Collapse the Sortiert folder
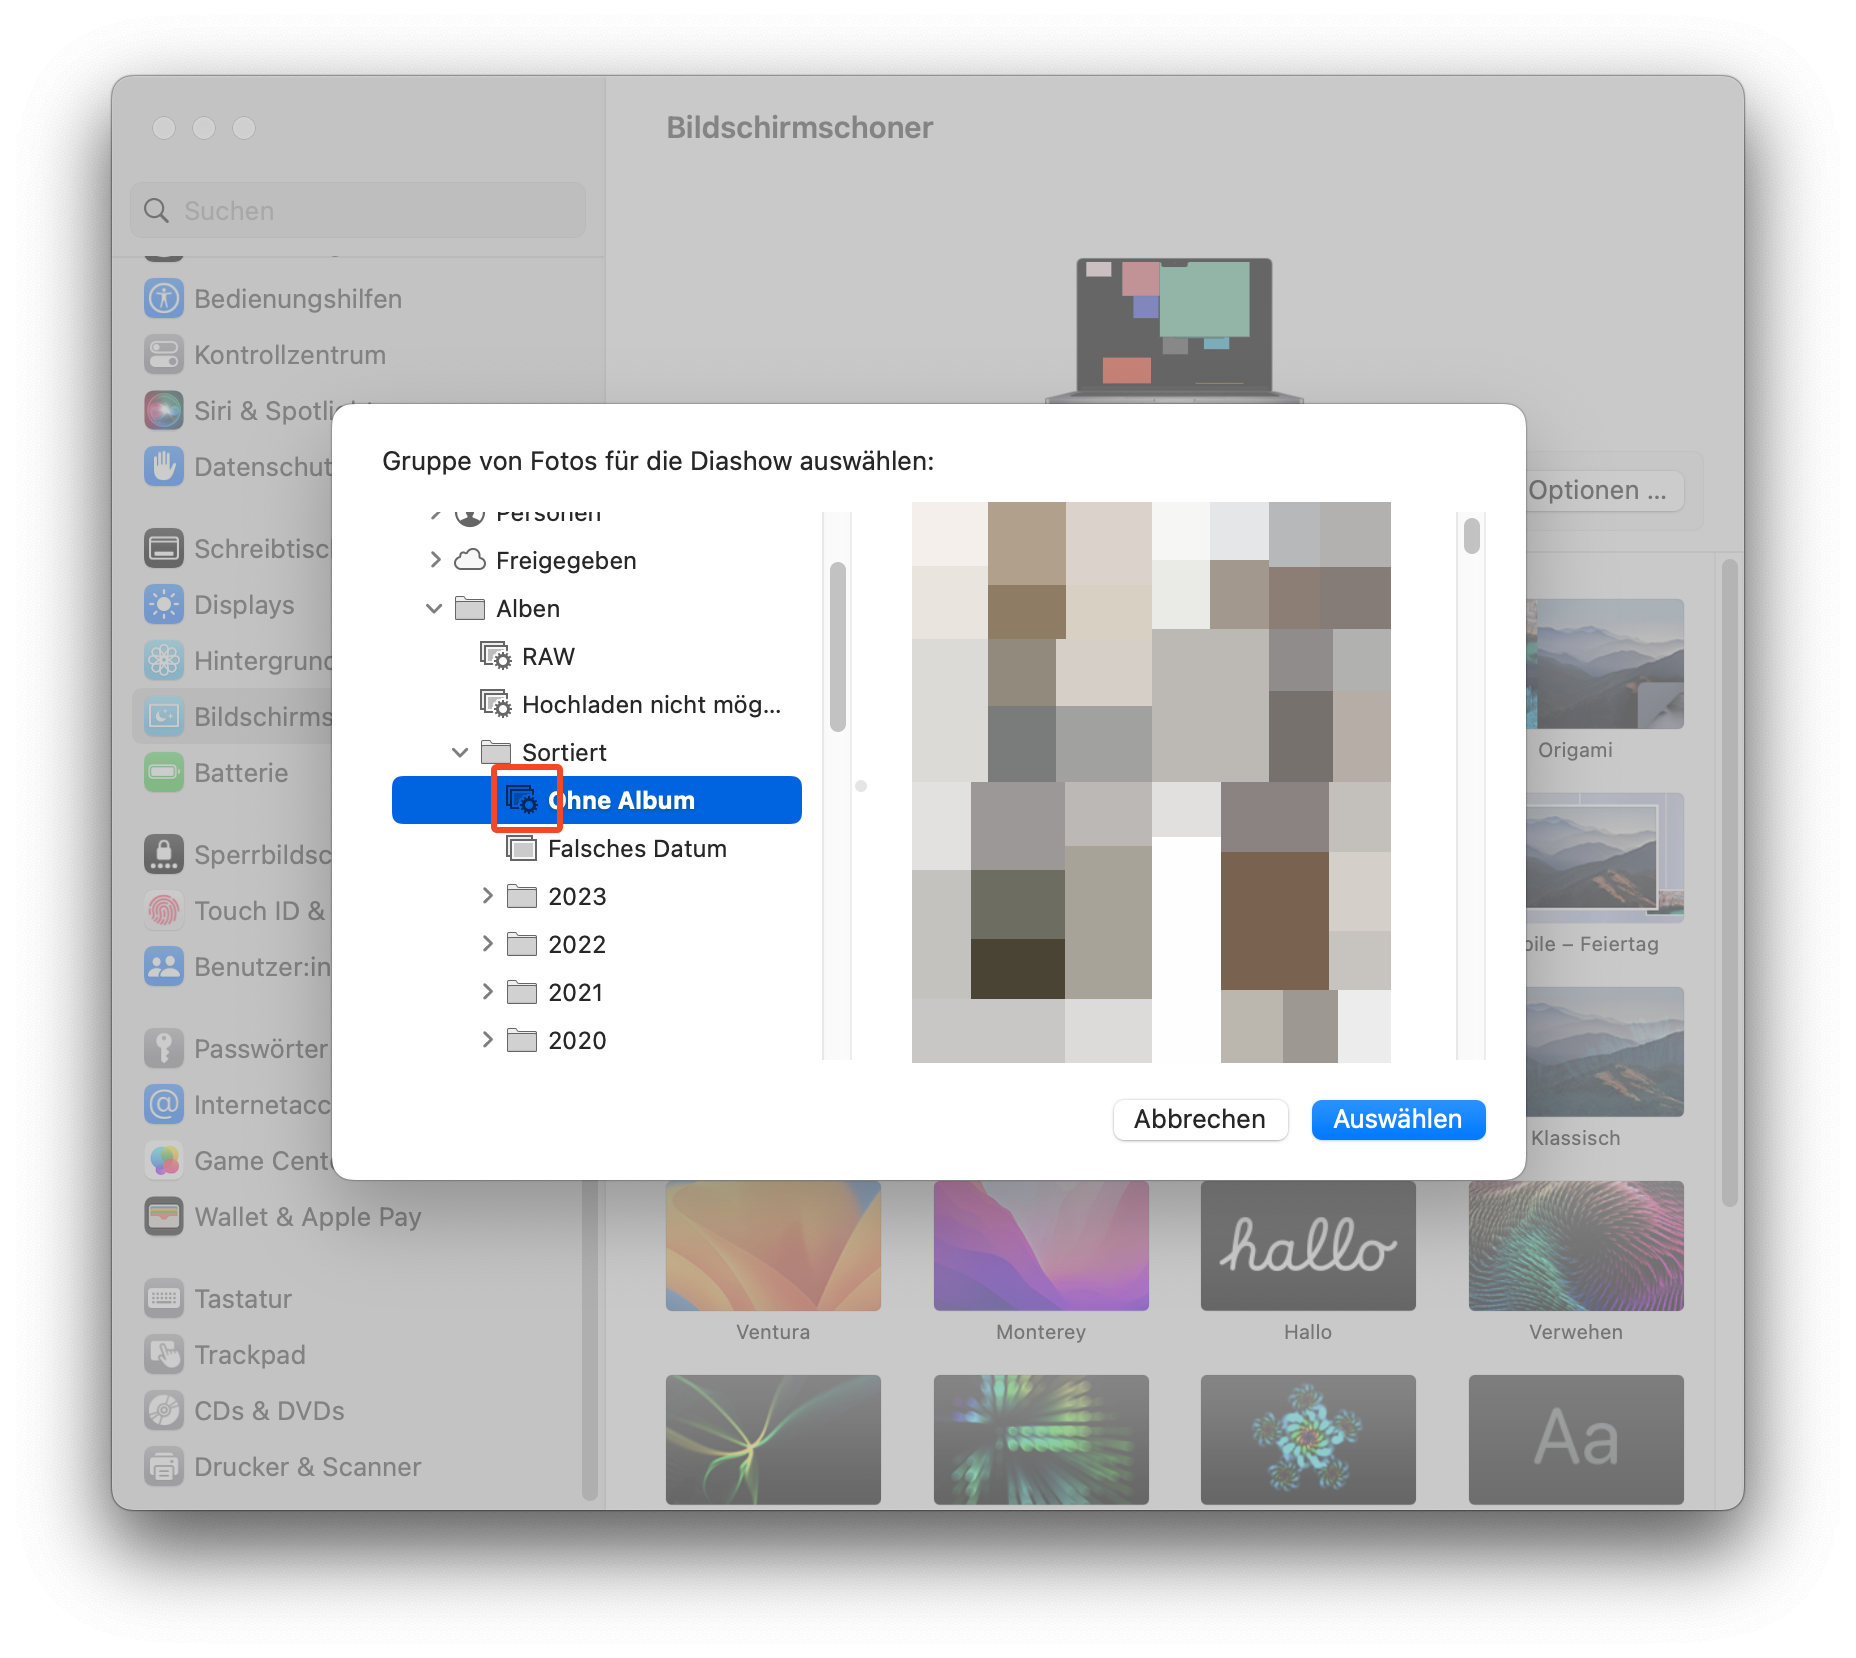This screenshot has height=1658, width=1856. 460,752
